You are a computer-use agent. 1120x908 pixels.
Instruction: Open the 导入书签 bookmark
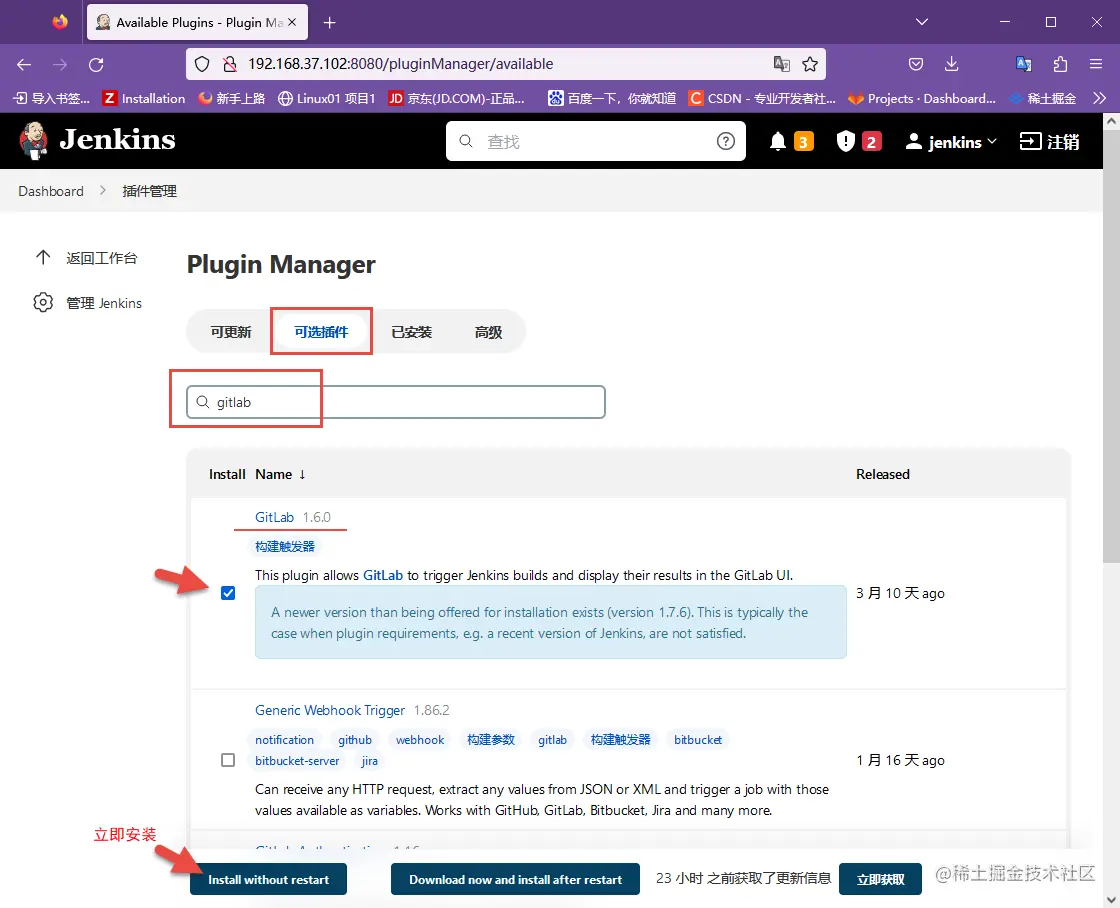click(52, 99)
